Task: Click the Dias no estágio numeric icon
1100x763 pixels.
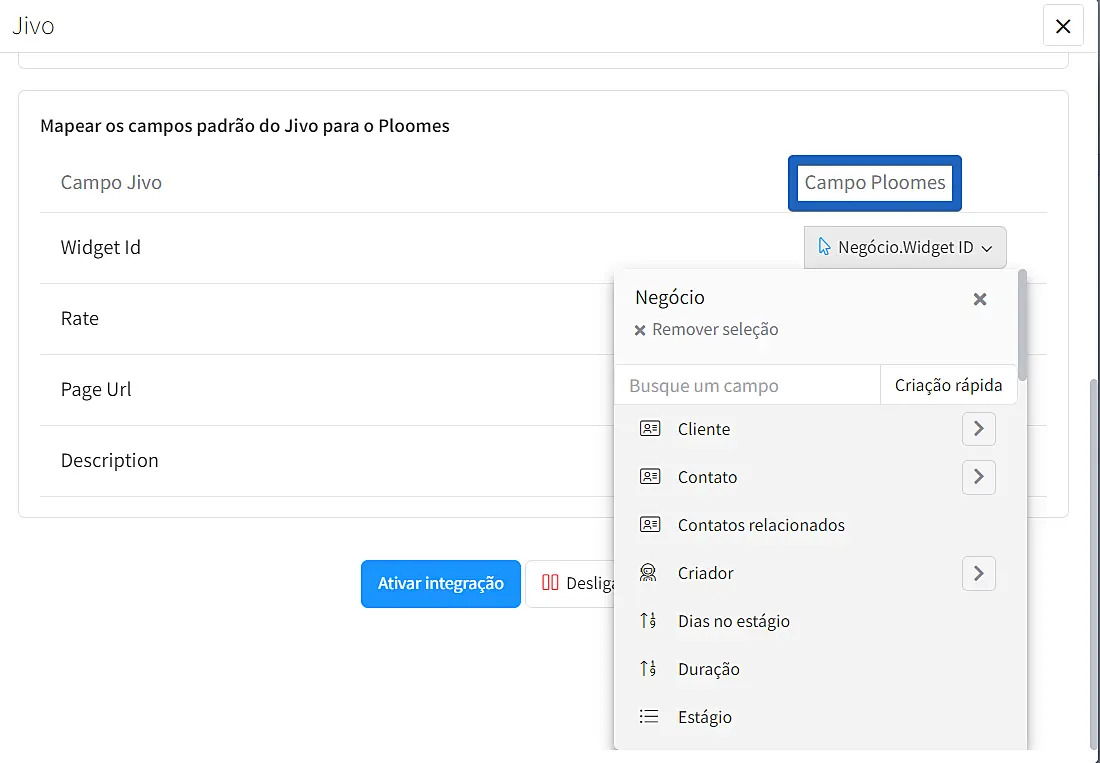Action: coord(648,621)
